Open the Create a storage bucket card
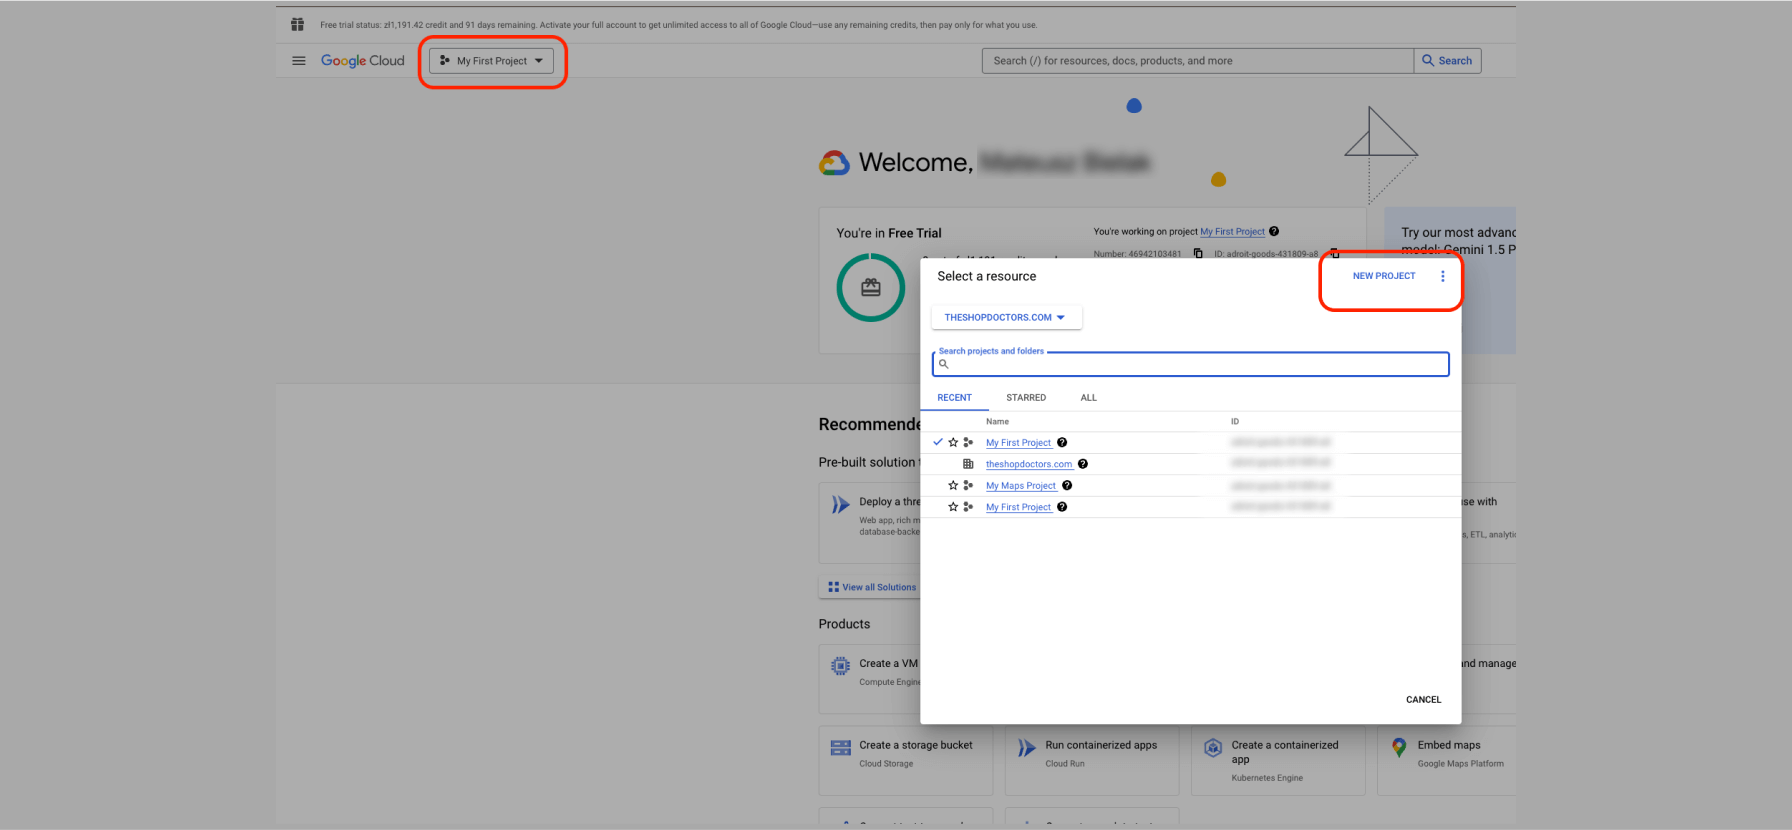1792x830 pixels. tap(906, 760)
